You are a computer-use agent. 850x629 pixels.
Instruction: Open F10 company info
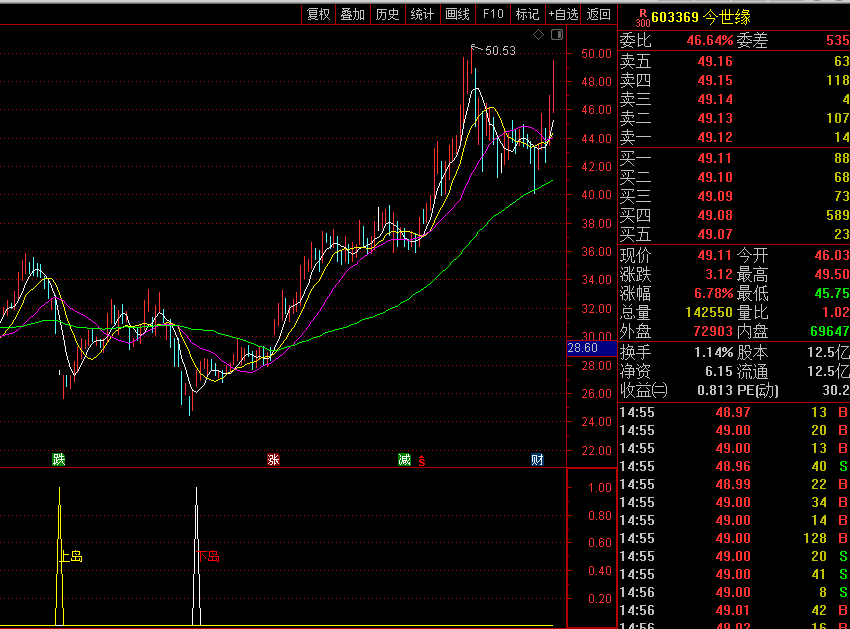point(493,14)
